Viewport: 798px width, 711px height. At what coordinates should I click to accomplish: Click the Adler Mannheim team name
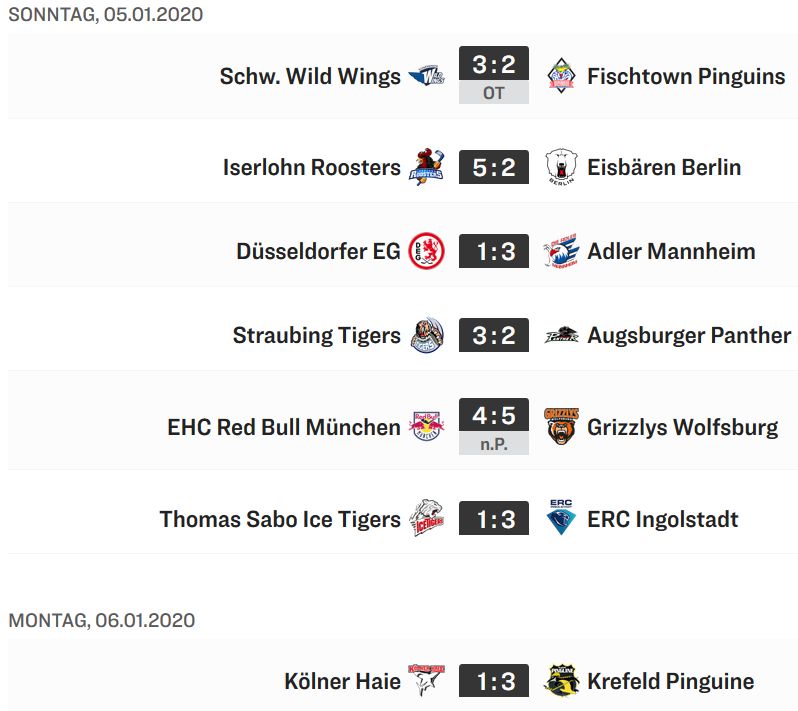tap(671, 251)
